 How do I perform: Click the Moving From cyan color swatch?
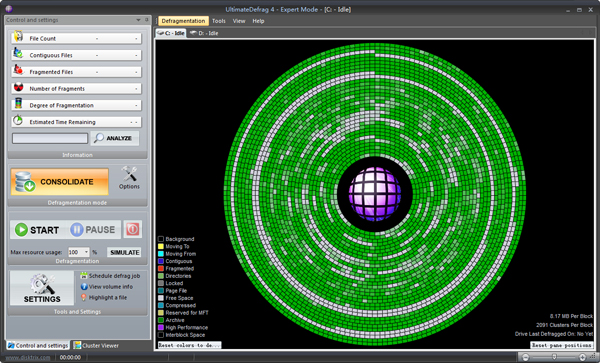pyautogui.click(x=161, y=254)
